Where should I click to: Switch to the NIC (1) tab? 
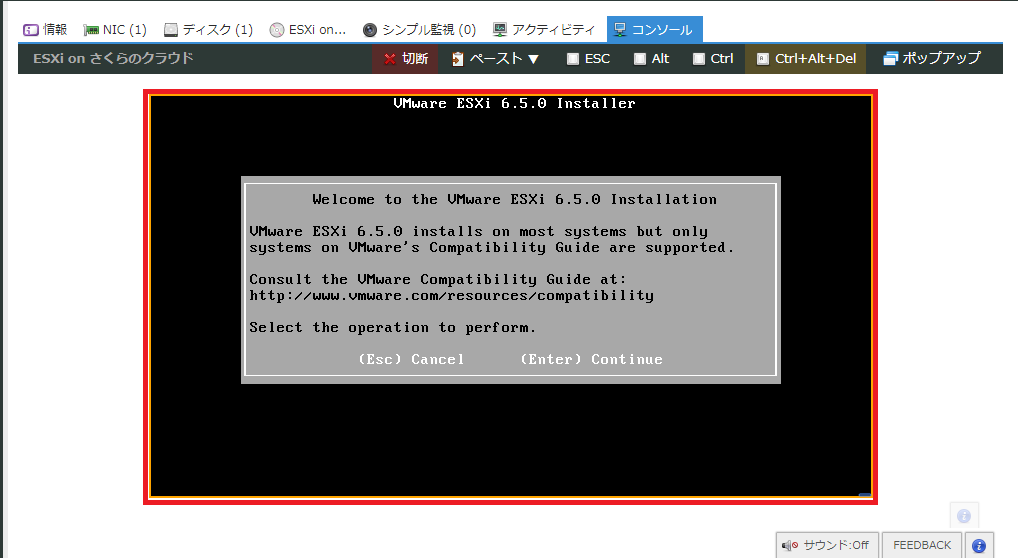pos(115,30)
